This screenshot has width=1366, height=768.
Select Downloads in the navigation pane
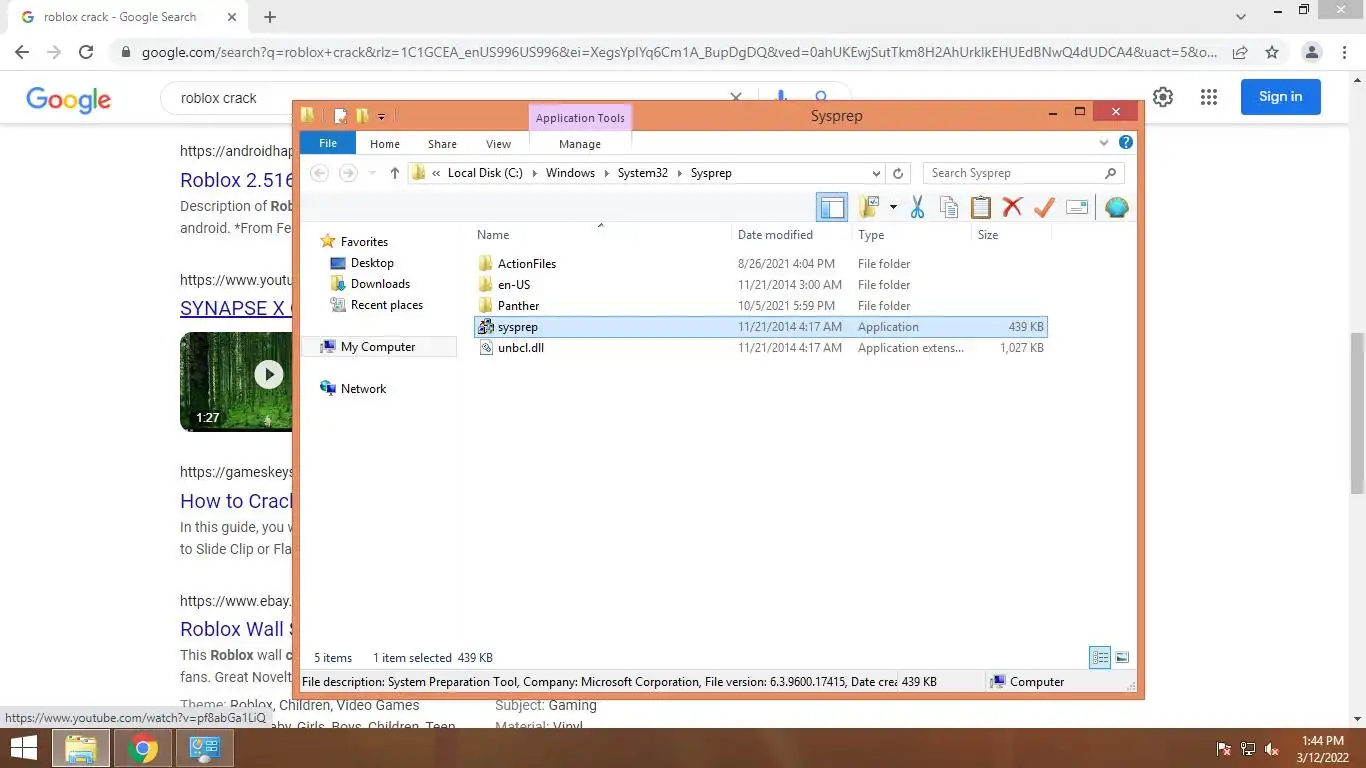tap(380, 284)
